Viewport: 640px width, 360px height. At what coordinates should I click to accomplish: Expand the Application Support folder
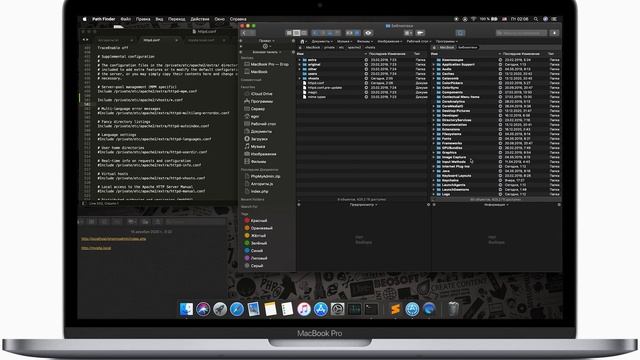433,64
